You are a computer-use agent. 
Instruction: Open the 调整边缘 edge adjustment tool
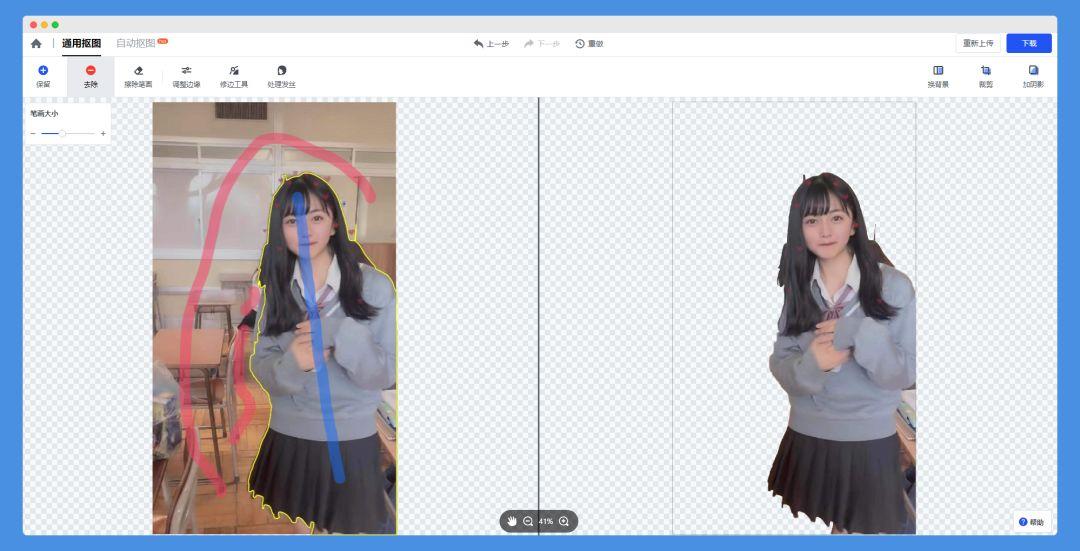tap(186, 76)
